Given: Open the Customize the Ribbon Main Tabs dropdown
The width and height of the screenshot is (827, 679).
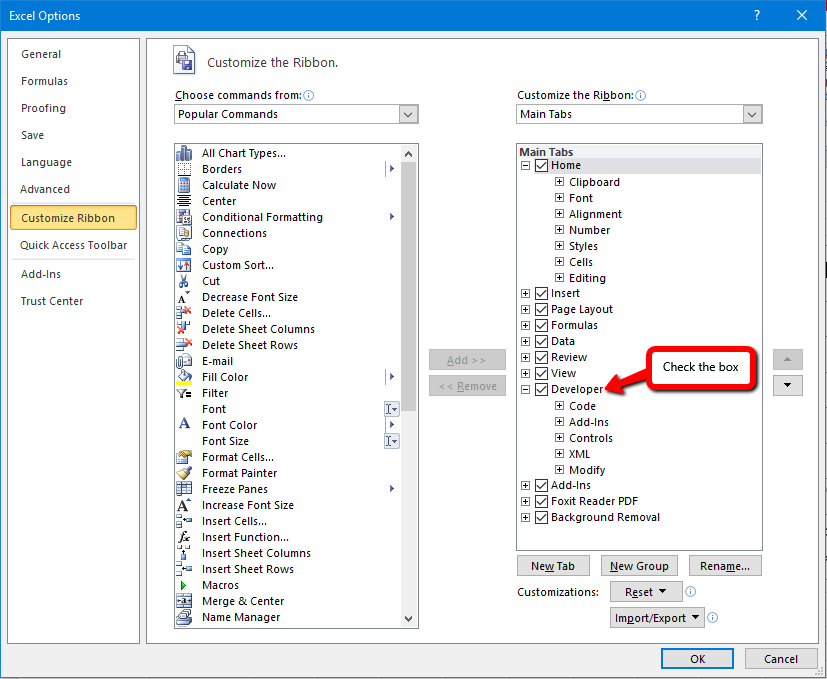Looking at the screenshot, I should (752, 114).
